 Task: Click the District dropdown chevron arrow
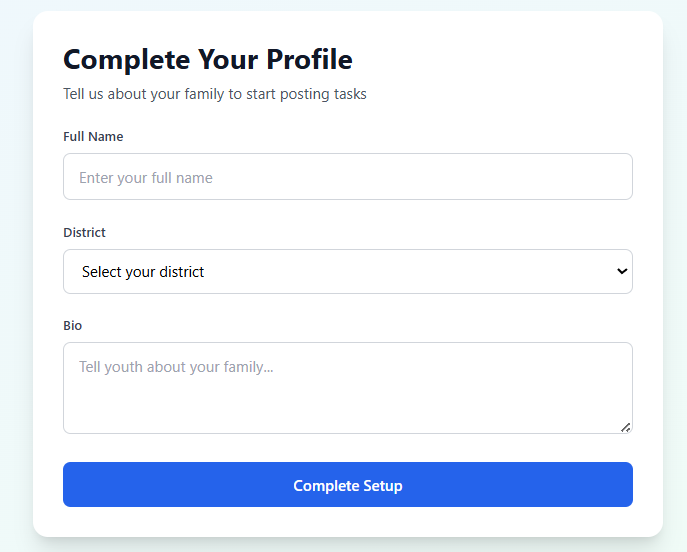pyautogui.click(x=622, y=271)
